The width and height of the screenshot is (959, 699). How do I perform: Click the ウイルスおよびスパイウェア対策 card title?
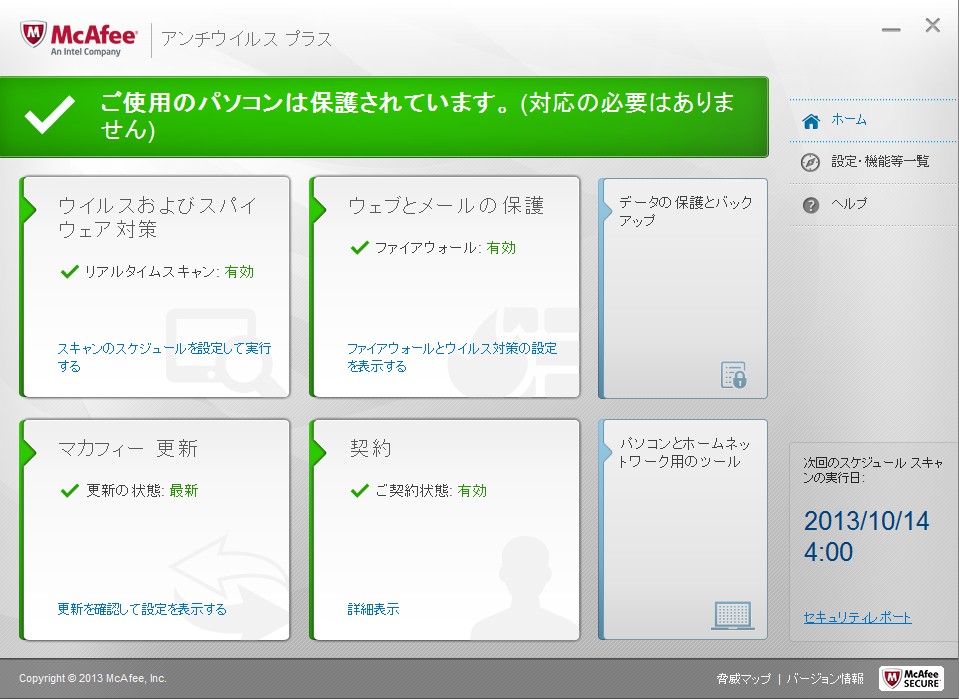point(157,217)
